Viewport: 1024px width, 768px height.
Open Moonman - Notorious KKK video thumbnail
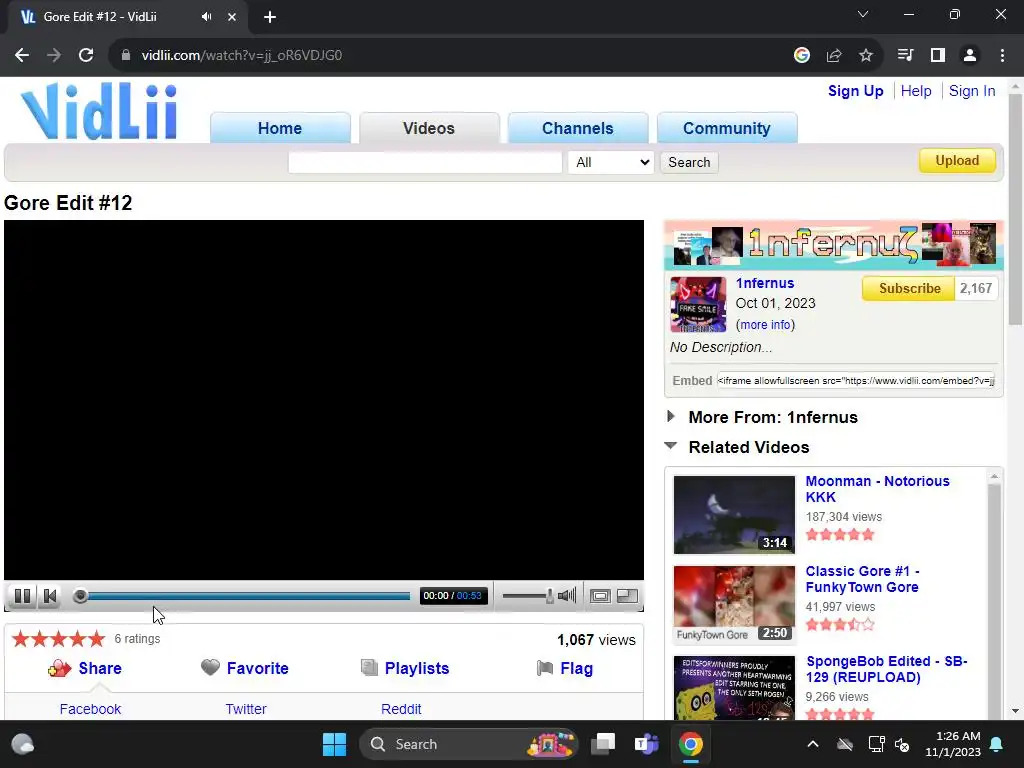[734, 515]
